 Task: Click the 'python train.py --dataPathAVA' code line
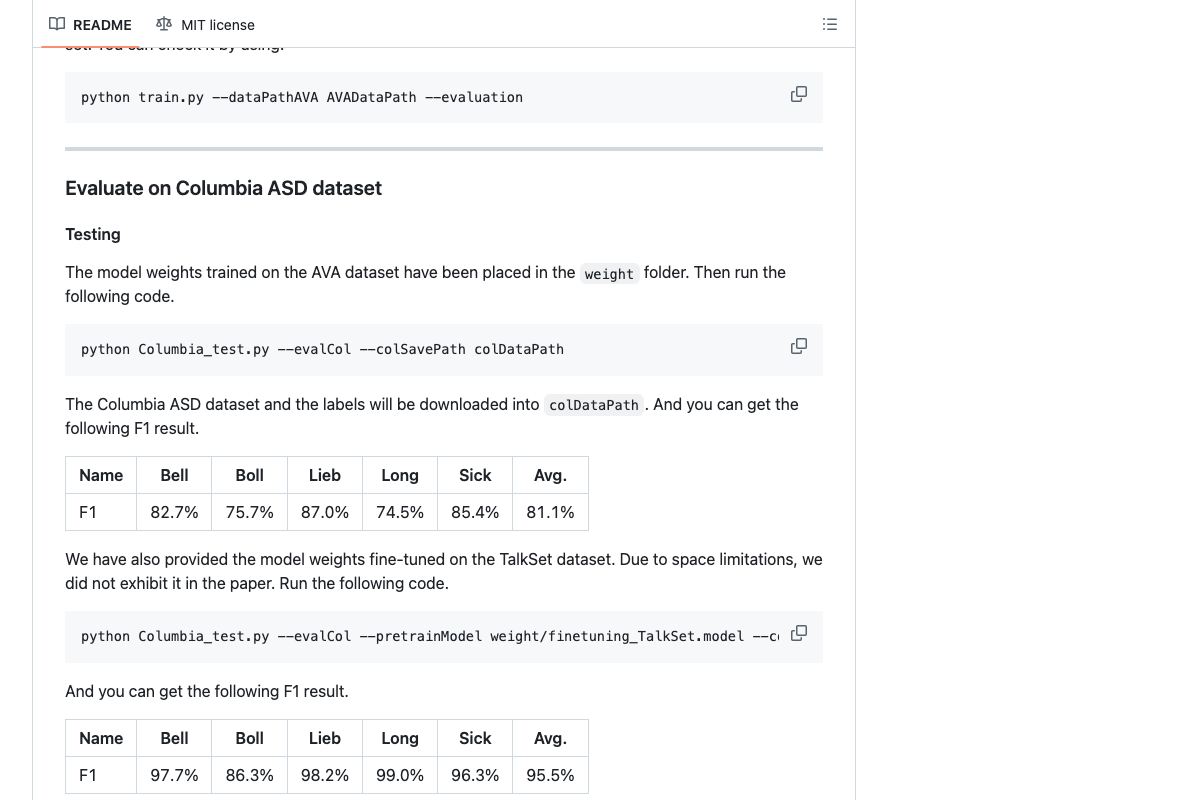click(302, 97)
